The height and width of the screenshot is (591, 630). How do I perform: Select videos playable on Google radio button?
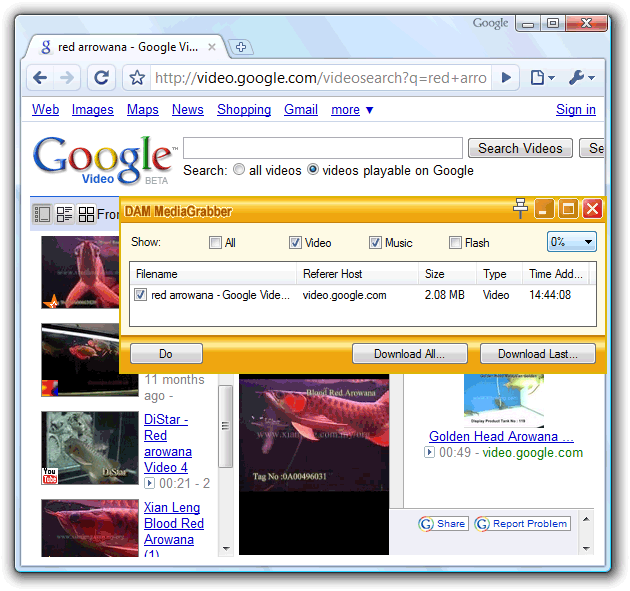pos(313,170)
